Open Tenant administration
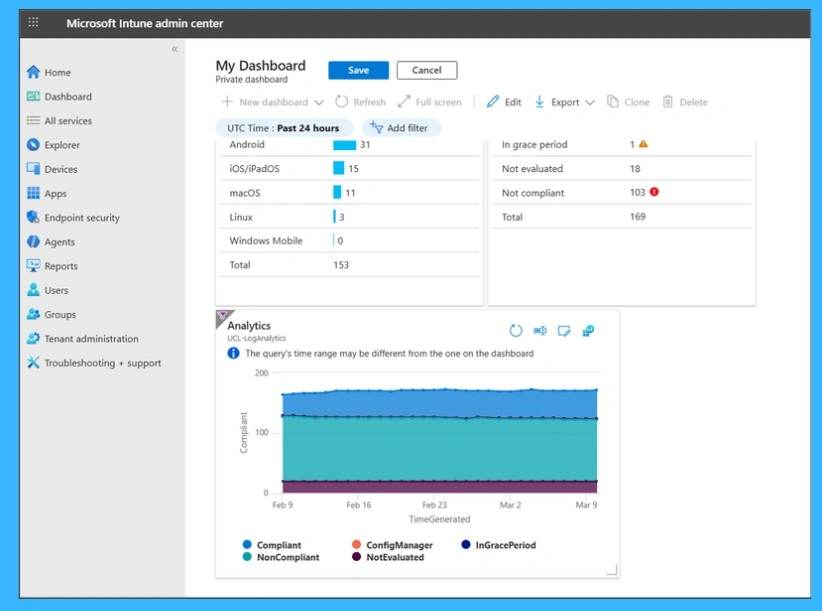The image size is (822, 611). [x=90, y=338]
